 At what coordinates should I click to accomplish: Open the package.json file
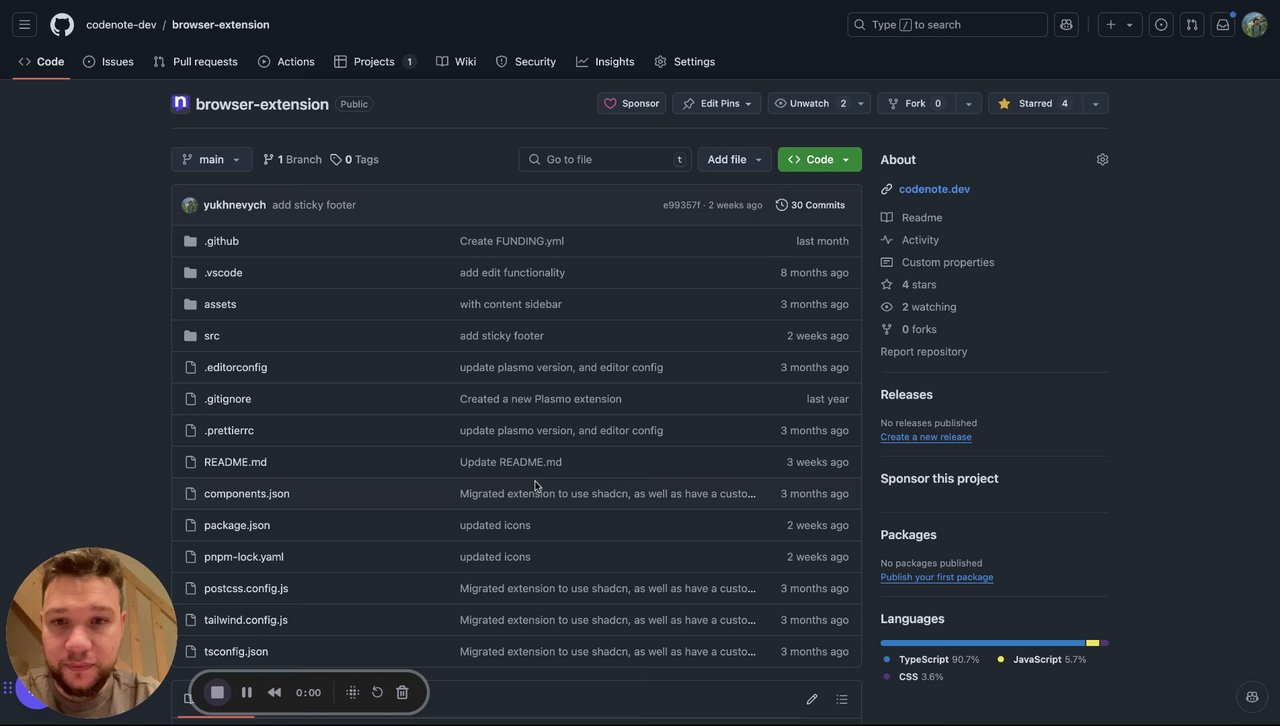pyautogui.click(x=237, y=525)
